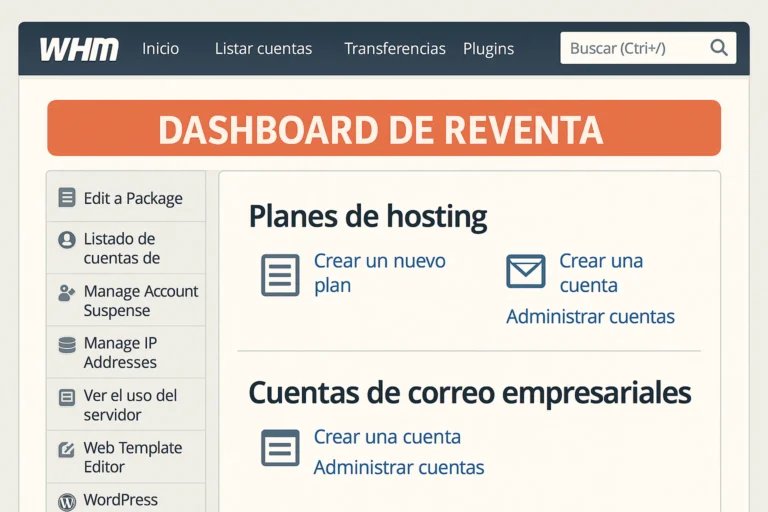Select Manage Account Suspense in sidebar

point(126,300)
